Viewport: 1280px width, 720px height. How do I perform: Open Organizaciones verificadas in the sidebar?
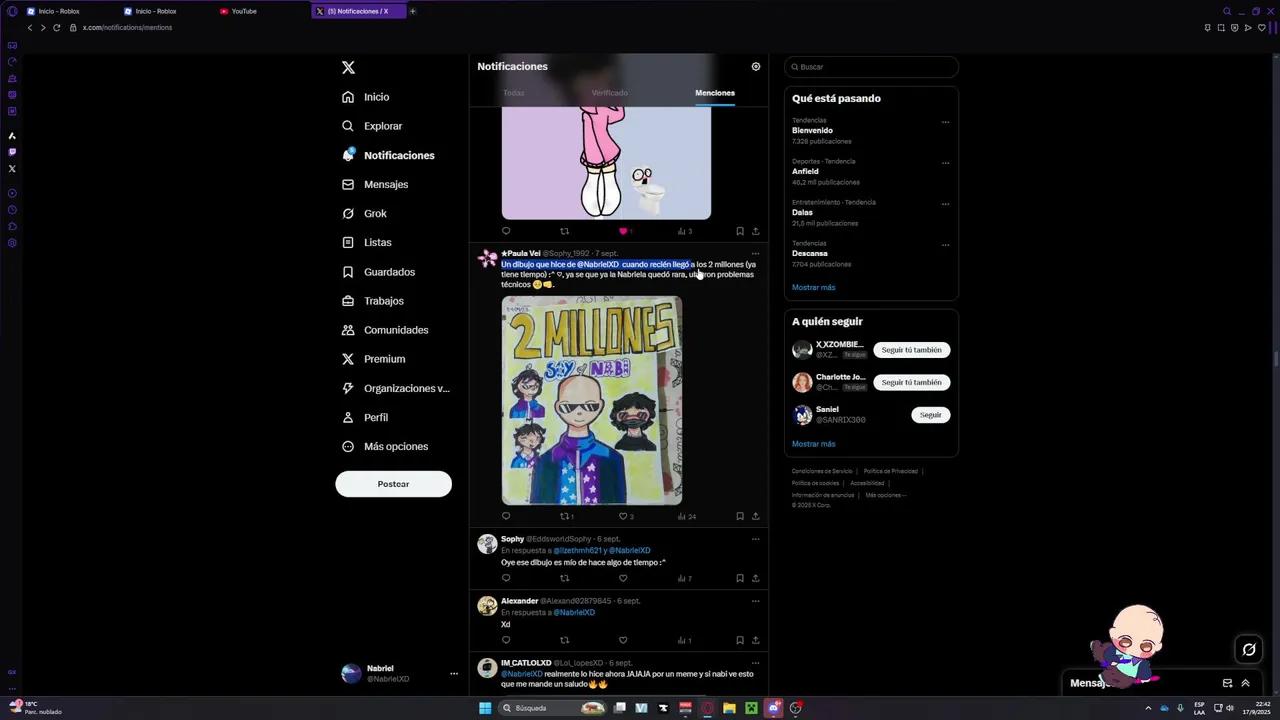point(396,388)
